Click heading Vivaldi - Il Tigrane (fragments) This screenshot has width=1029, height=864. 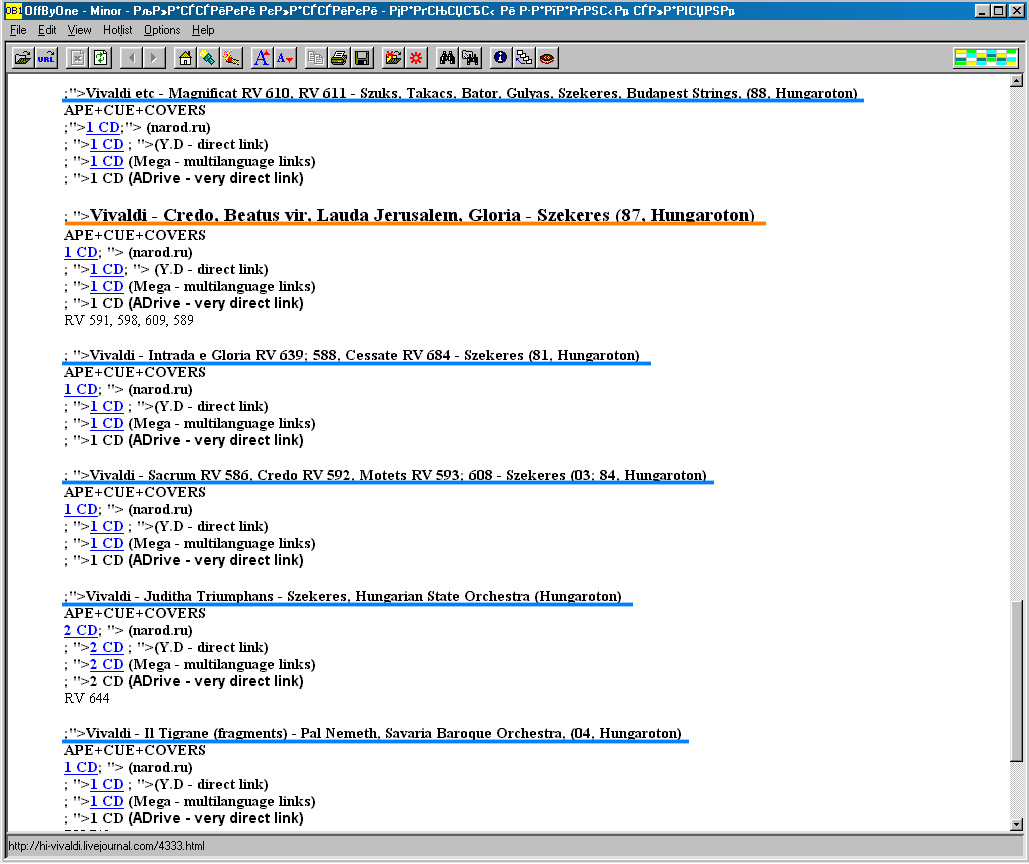384,733
